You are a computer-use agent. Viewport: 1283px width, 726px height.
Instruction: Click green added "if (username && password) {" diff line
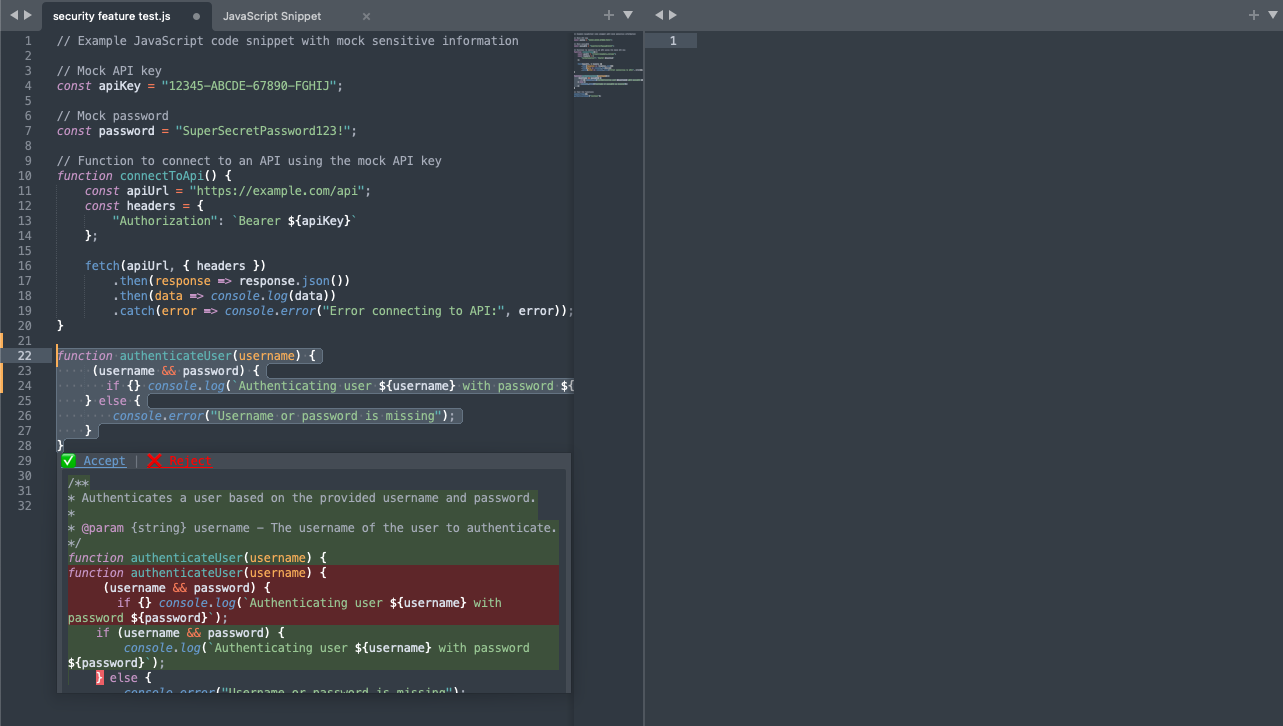191,633
